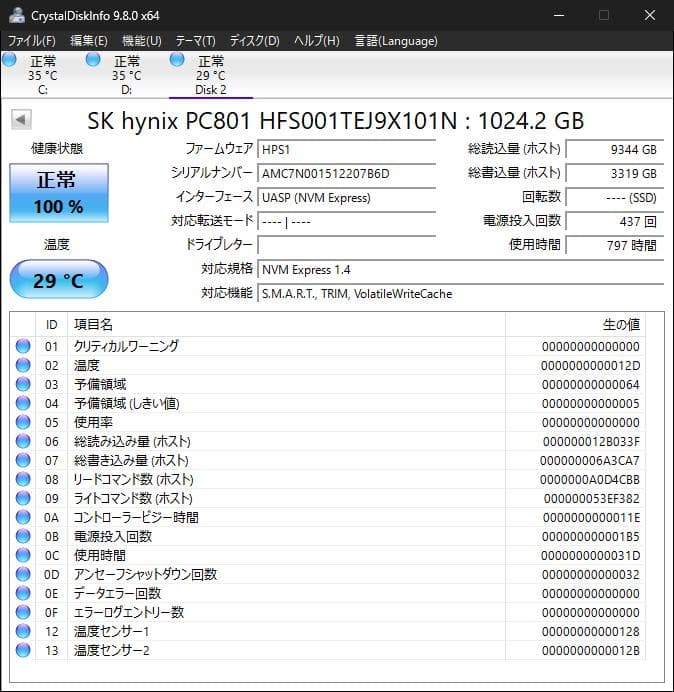Click raw value 000000000011E

(x=591, y=517)
